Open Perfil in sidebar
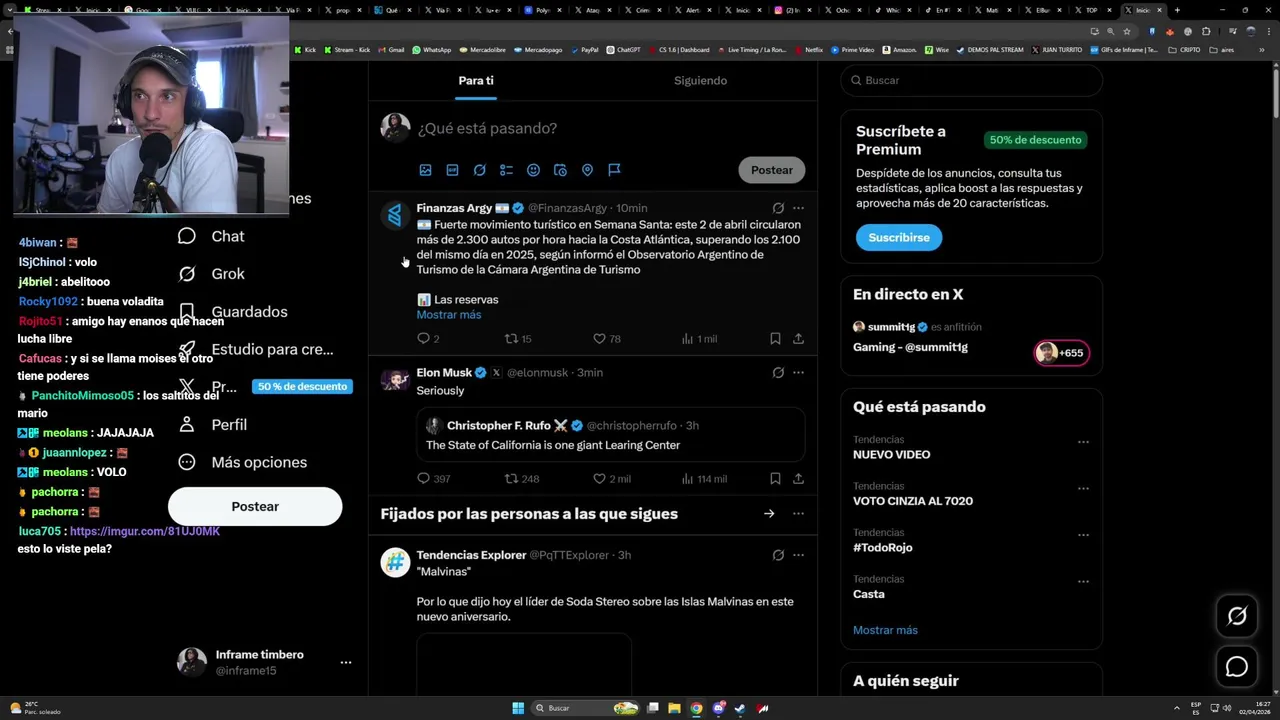 coord(213,425)
